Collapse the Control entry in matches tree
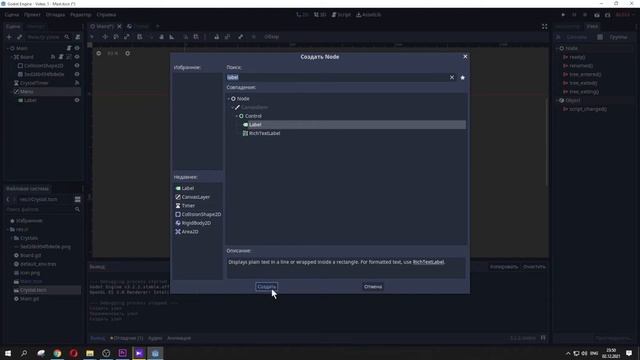Image resolution: width=640 pixels, height=360 pixels. [x=237, y=116]
